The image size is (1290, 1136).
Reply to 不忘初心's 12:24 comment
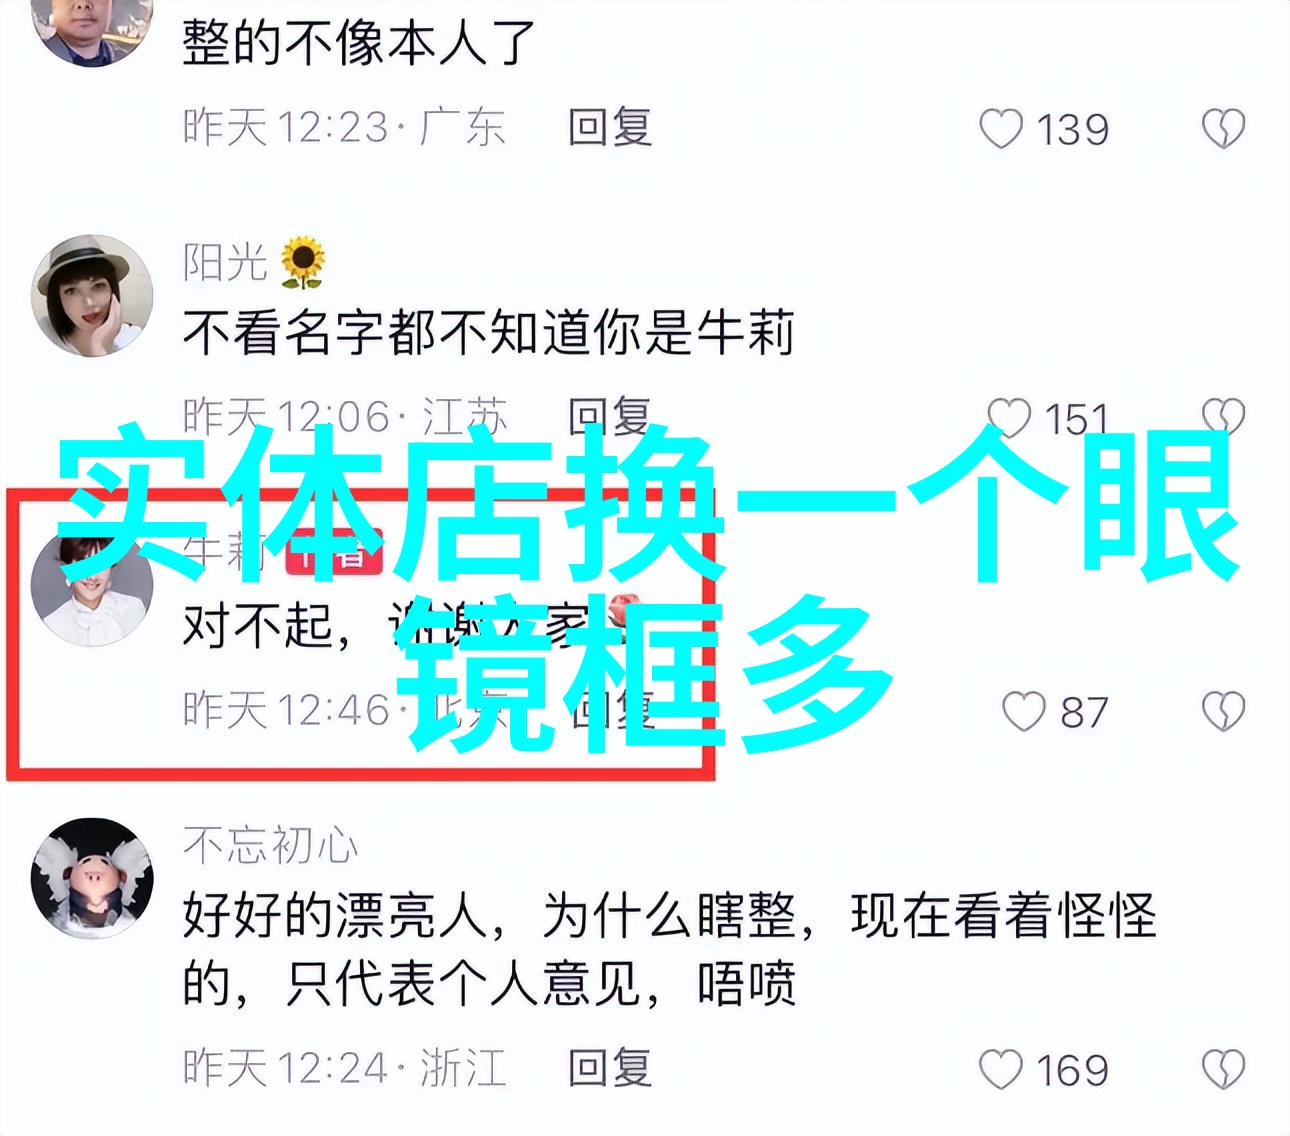click(610, 1068)
